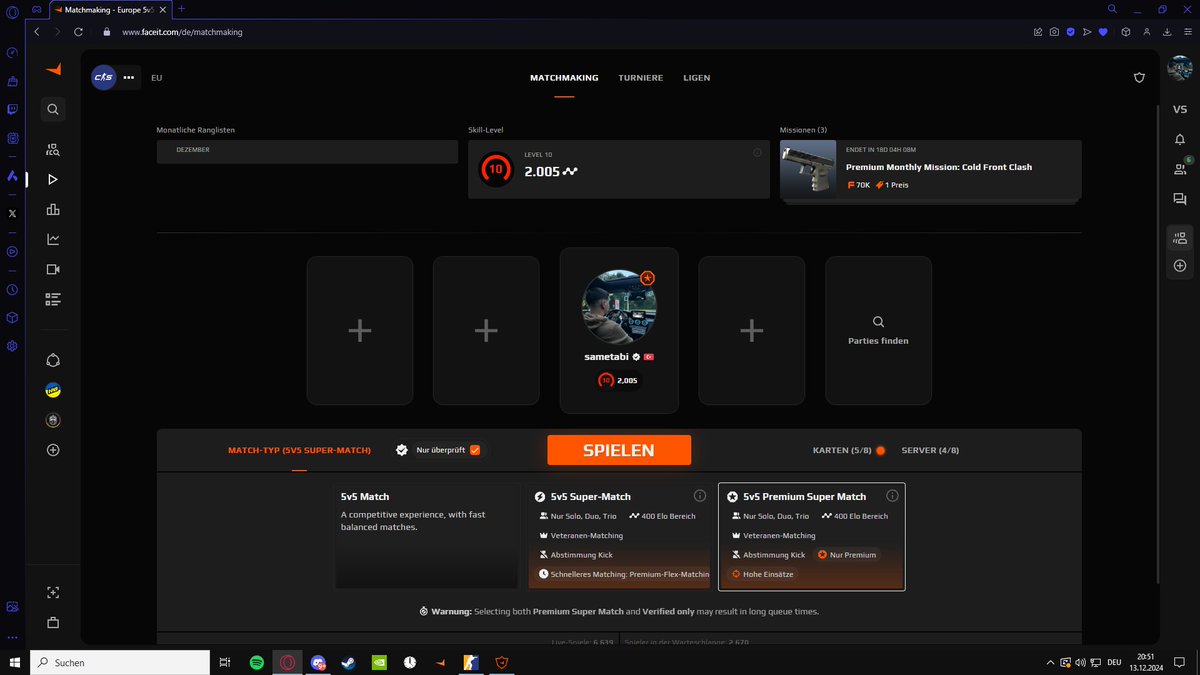Viewport: 1200px width, 675px height.
Task: Click the Level 10 skill 2.005 Elo card
Action: coord(619,169)
